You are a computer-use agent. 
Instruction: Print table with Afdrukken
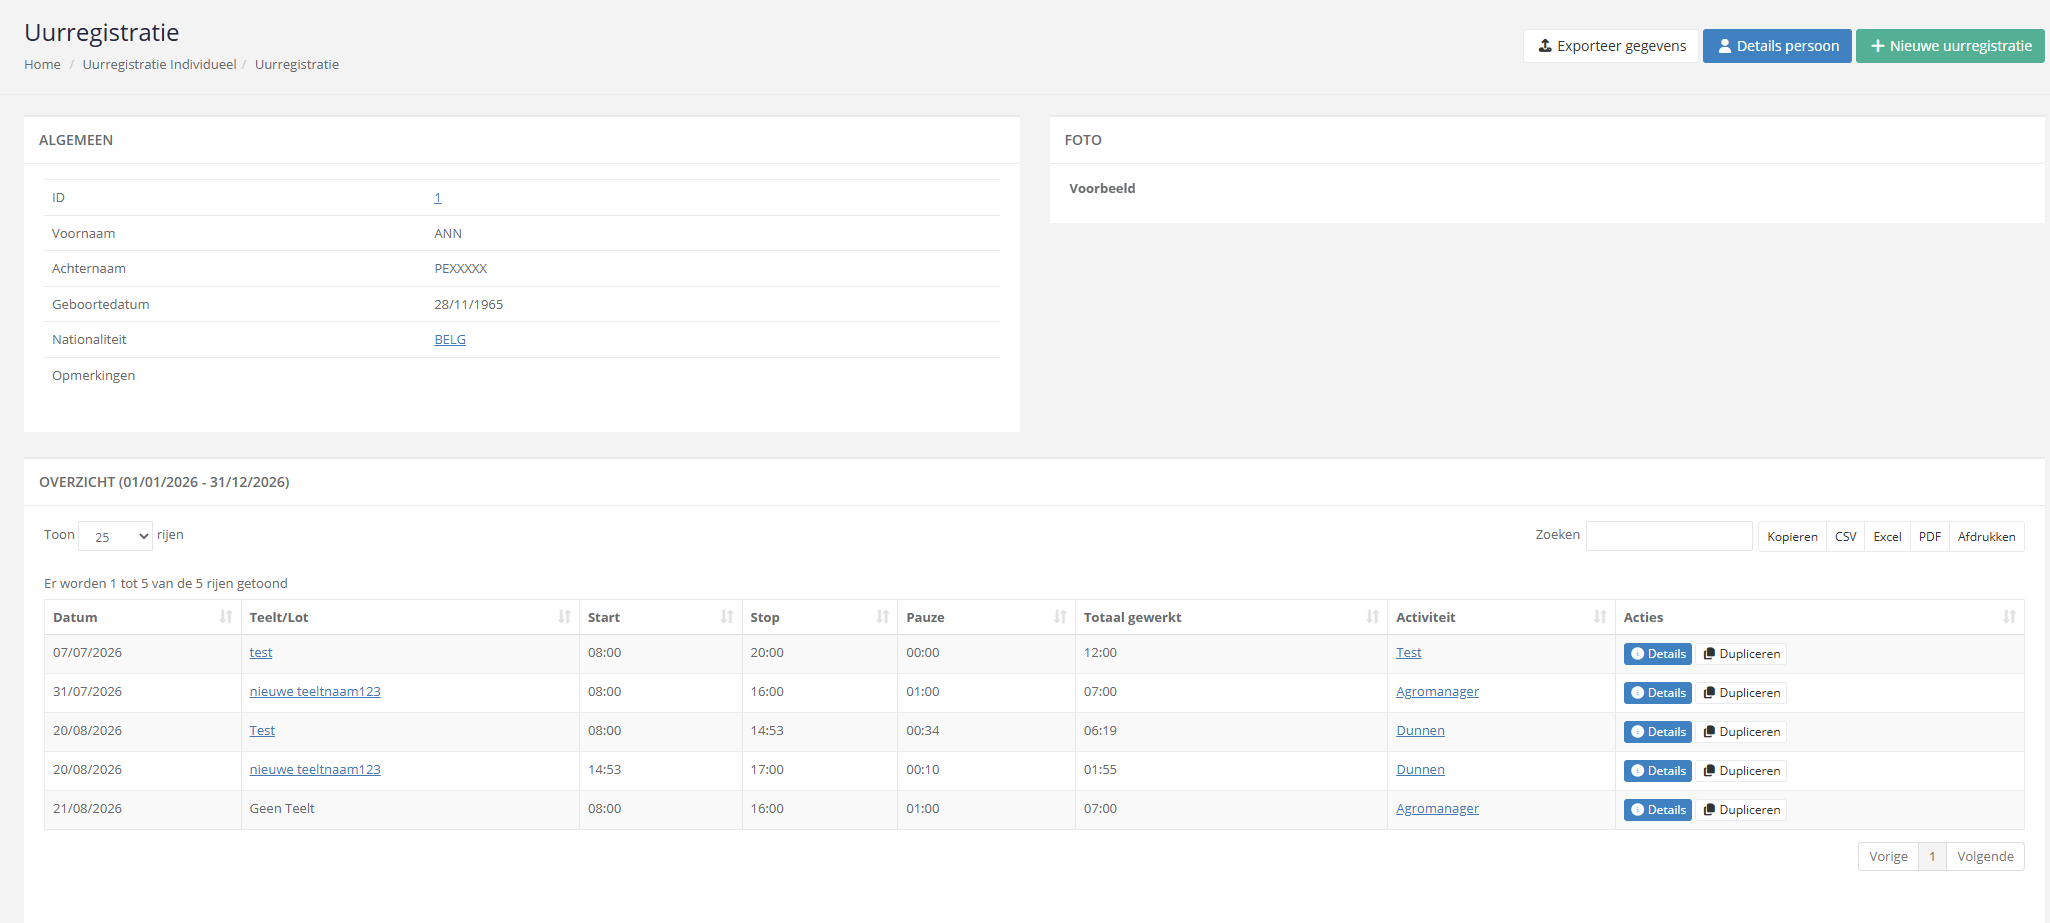(x=1986, y=537)
